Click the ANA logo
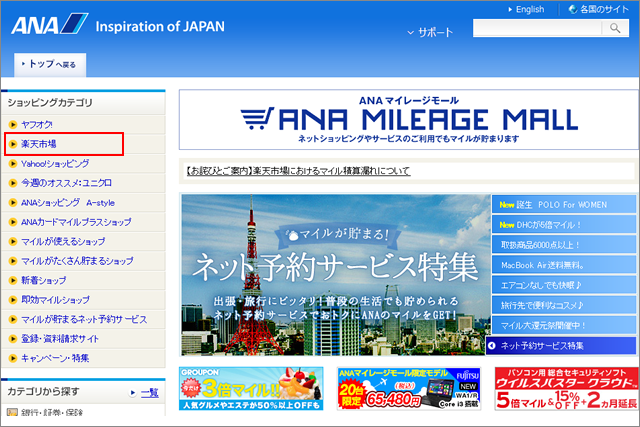This screenshot has width=640, height=427. [50, 24]
